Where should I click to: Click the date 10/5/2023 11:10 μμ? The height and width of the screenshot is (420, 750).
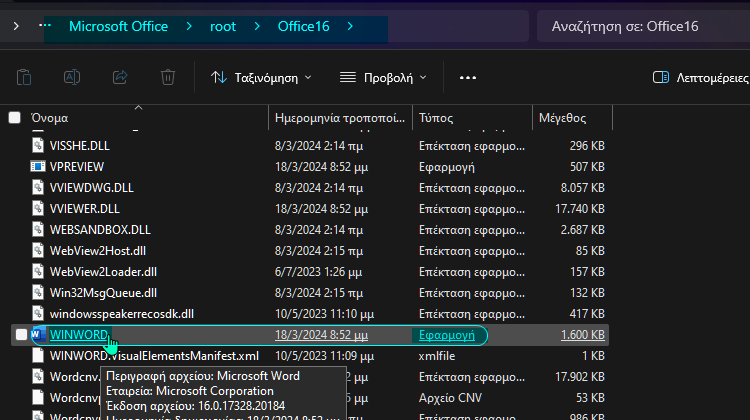[x=324, y=314]
